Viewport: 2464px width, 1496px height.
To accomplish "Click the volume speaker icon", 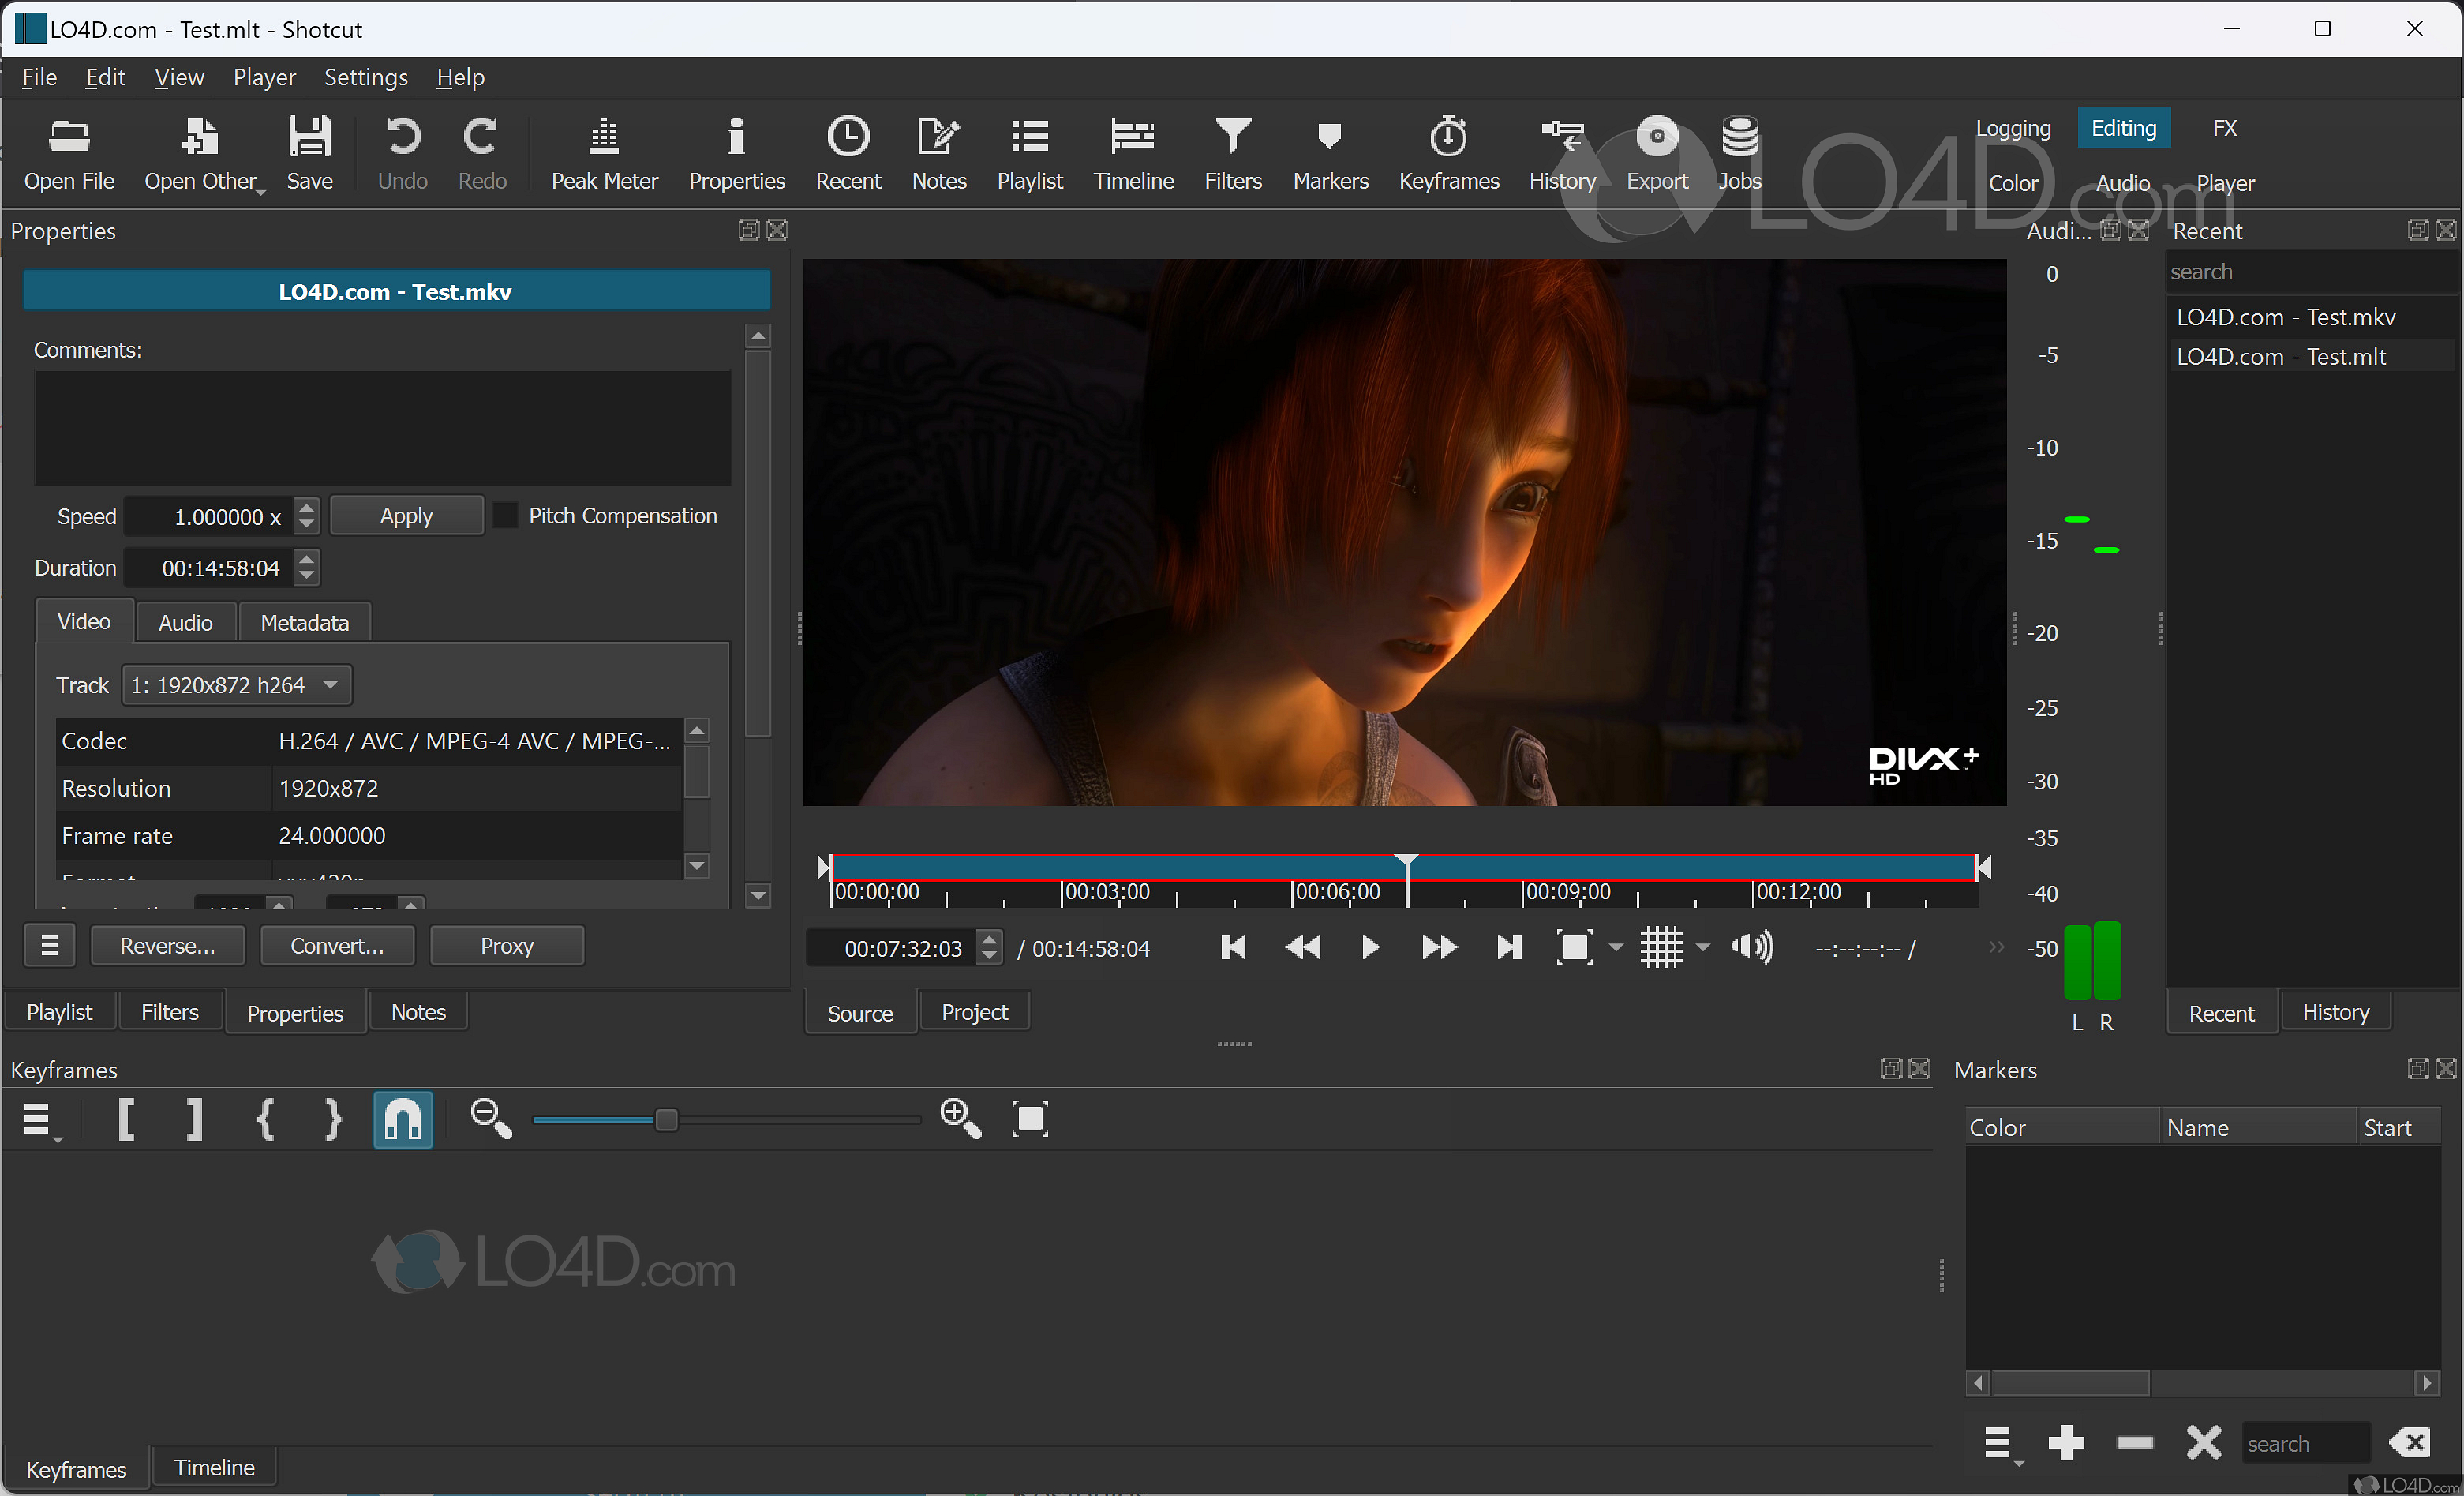I will [1752, 947].
